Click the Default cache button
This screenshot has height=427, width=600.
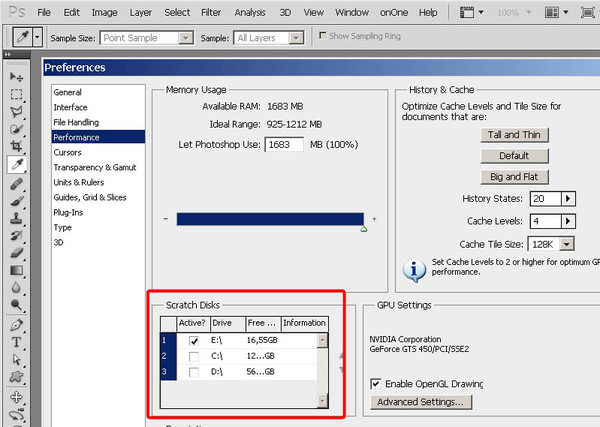pyautogui.click(x=514, y=156)
